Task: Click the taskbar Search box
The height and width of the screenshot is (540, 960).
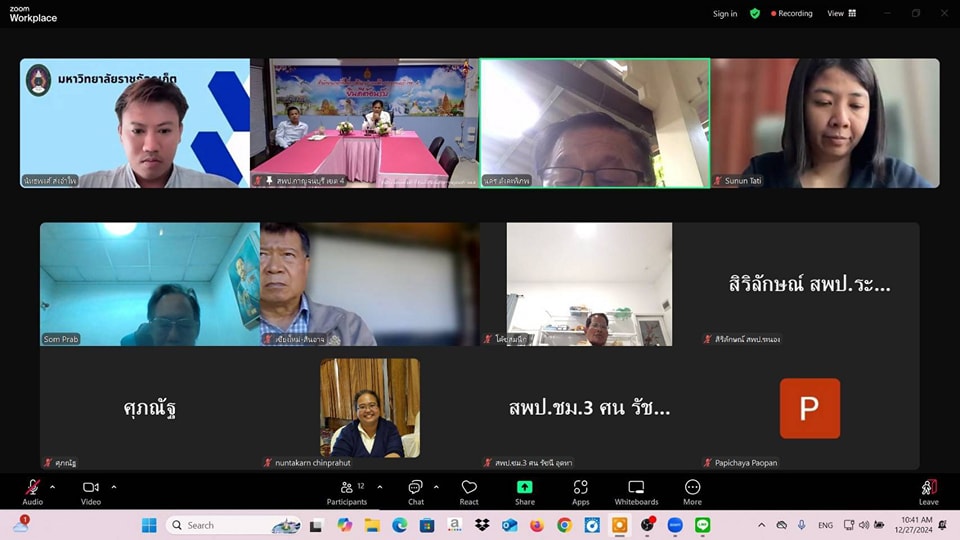Action: (234, 525)
